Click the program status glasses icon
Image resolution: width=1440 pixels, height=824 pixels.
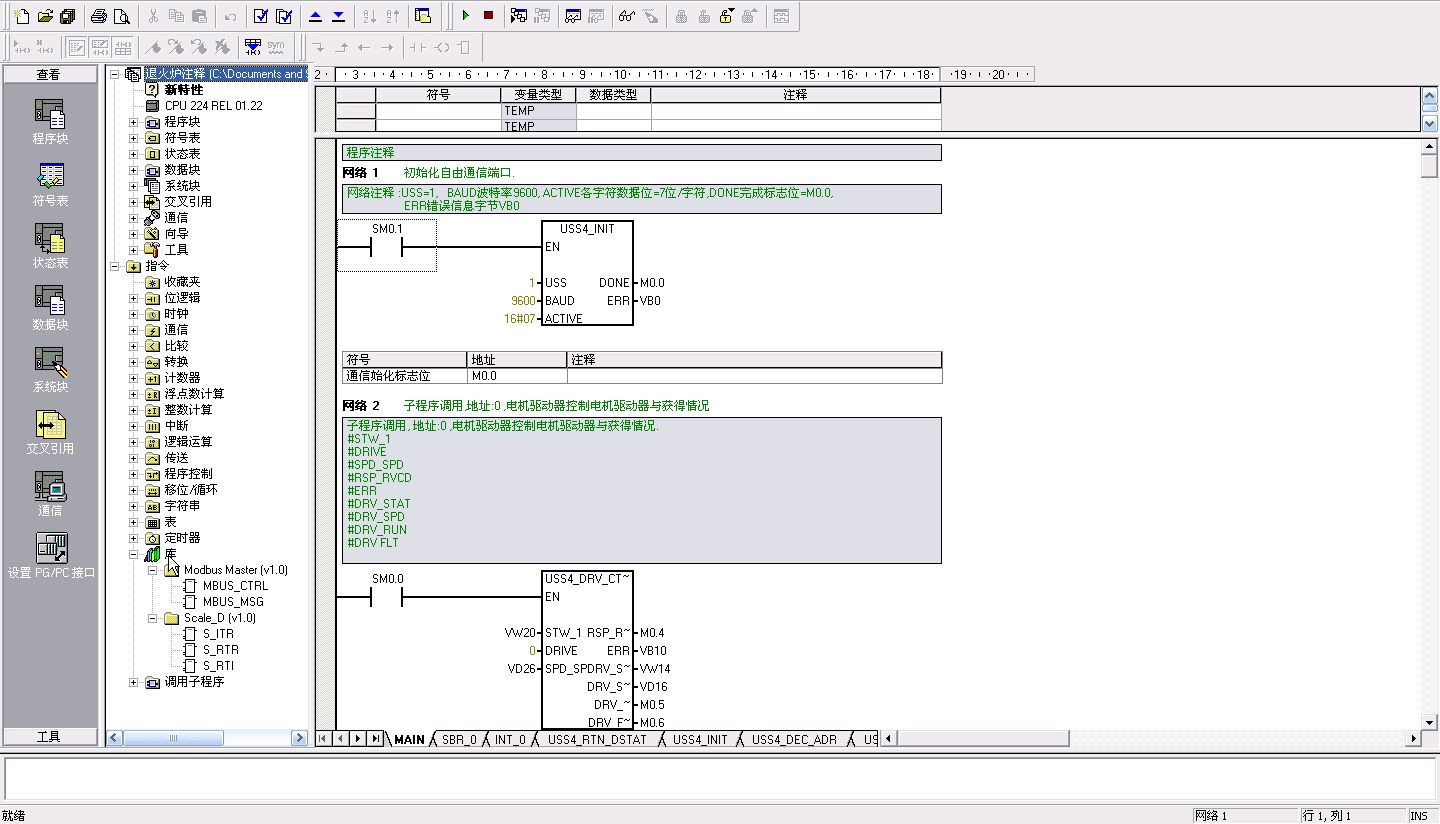pos(626,16)
